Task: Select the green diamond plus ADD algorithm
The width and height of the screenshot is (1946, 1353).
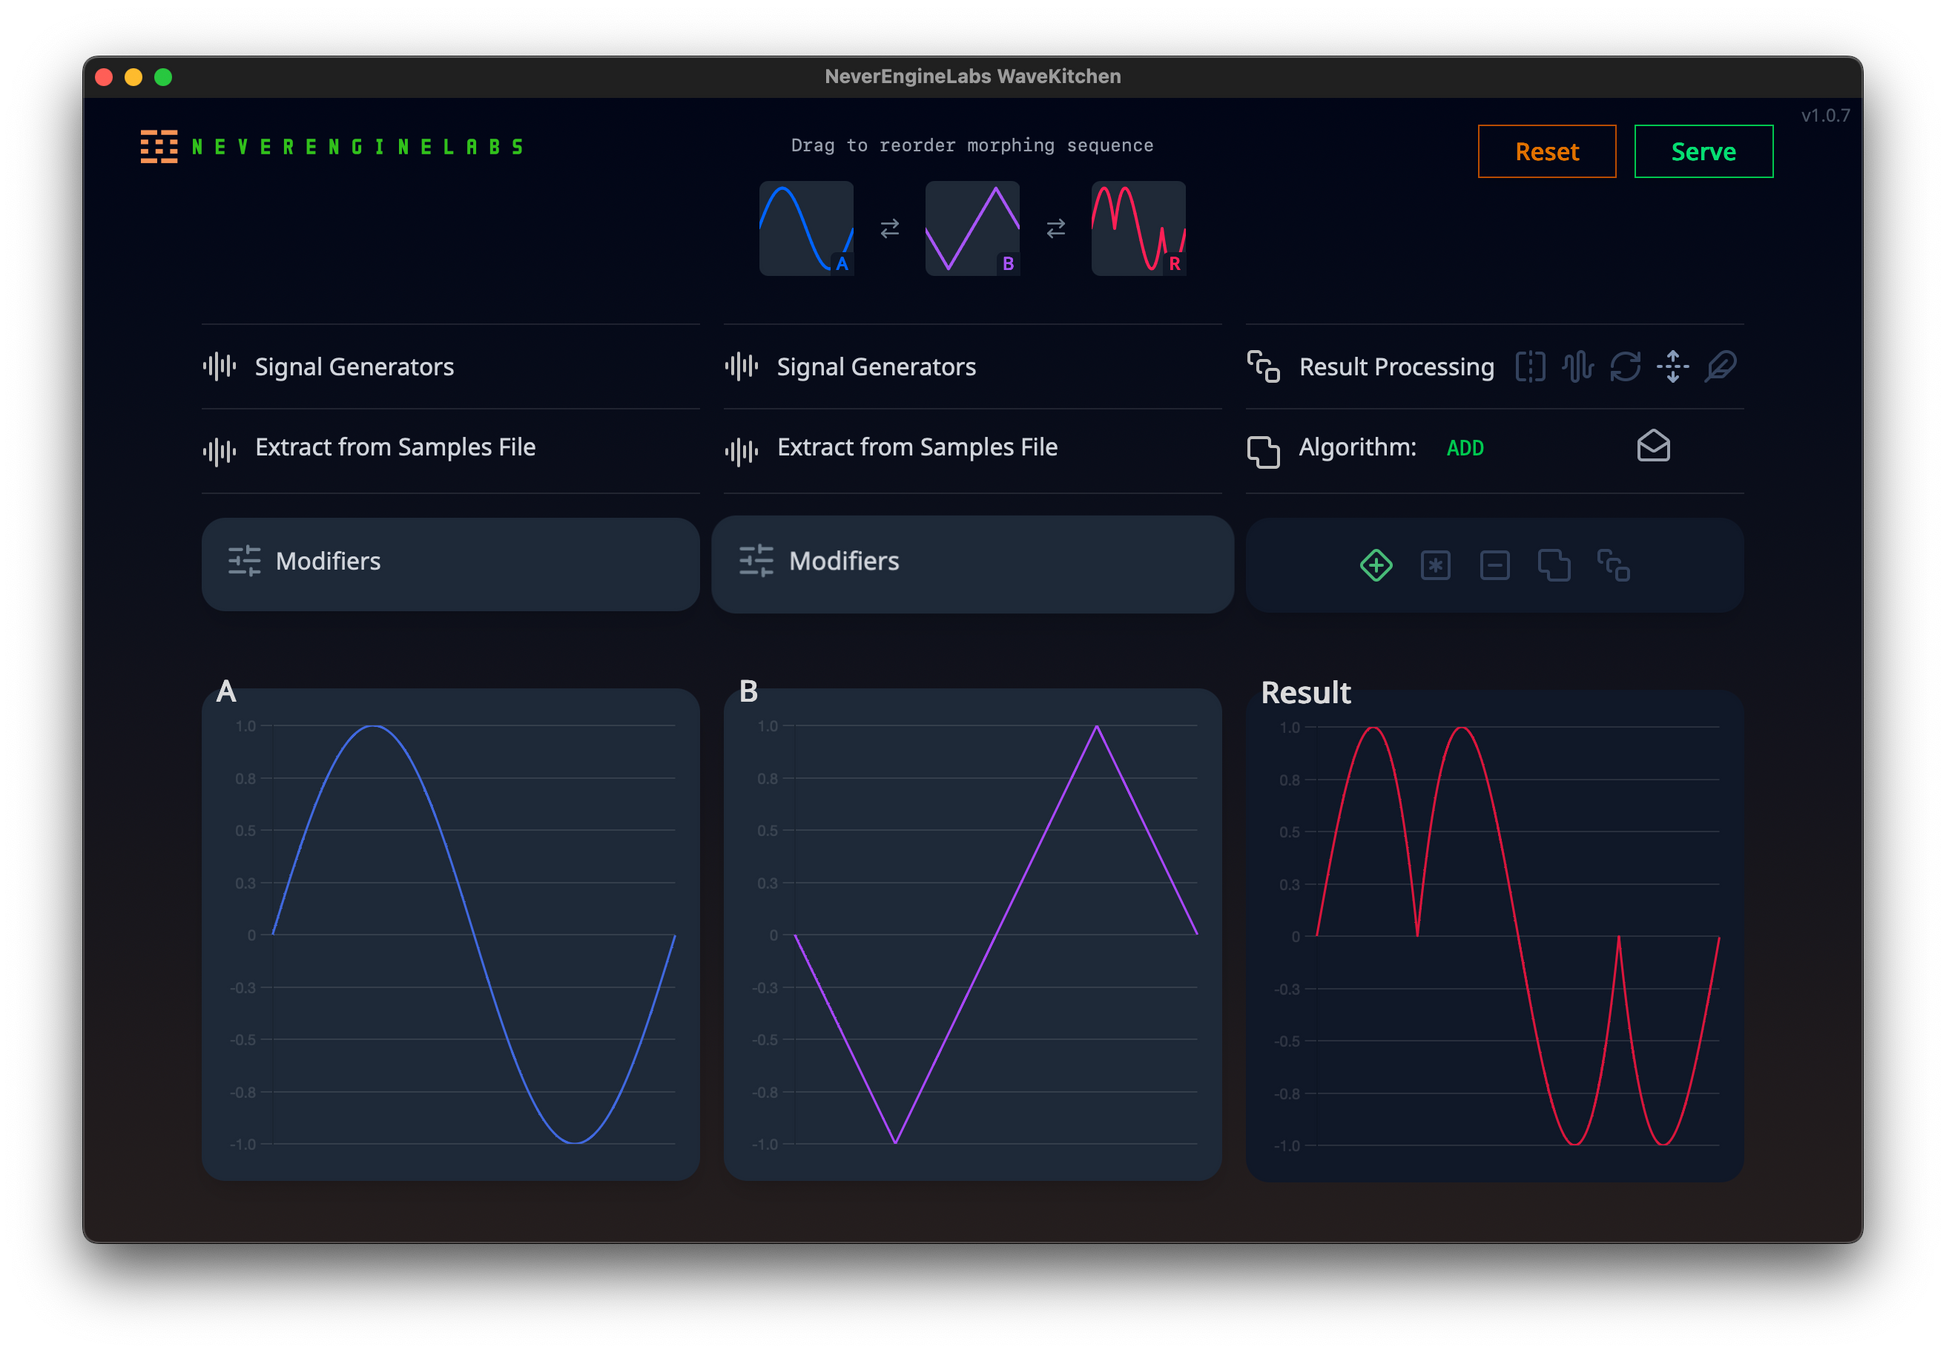Action: (x=1376, y=565)
